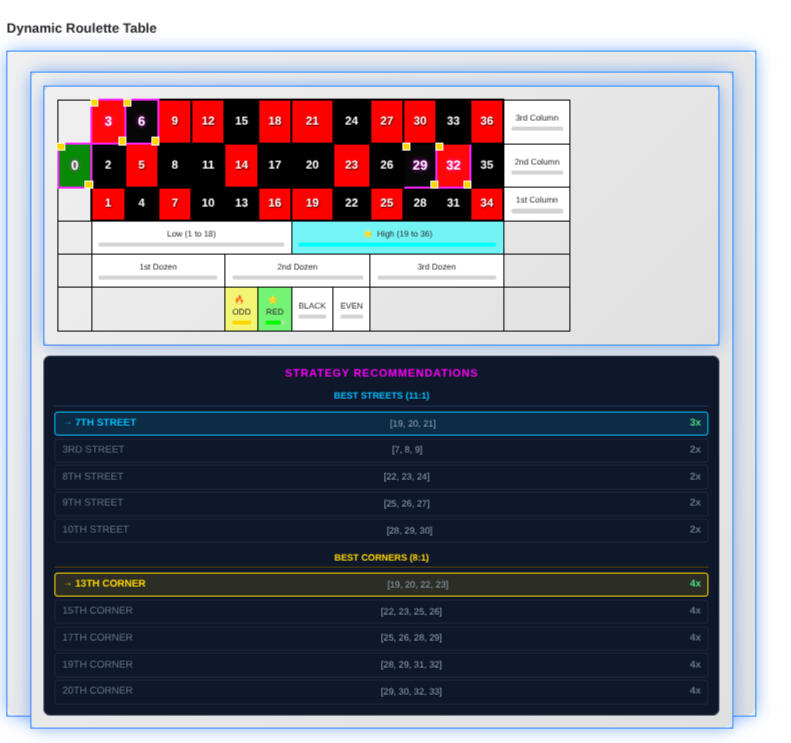Select the 13th Corner recommendation row
This screenshot has height=743, width=791.
[x=381, y=584]
